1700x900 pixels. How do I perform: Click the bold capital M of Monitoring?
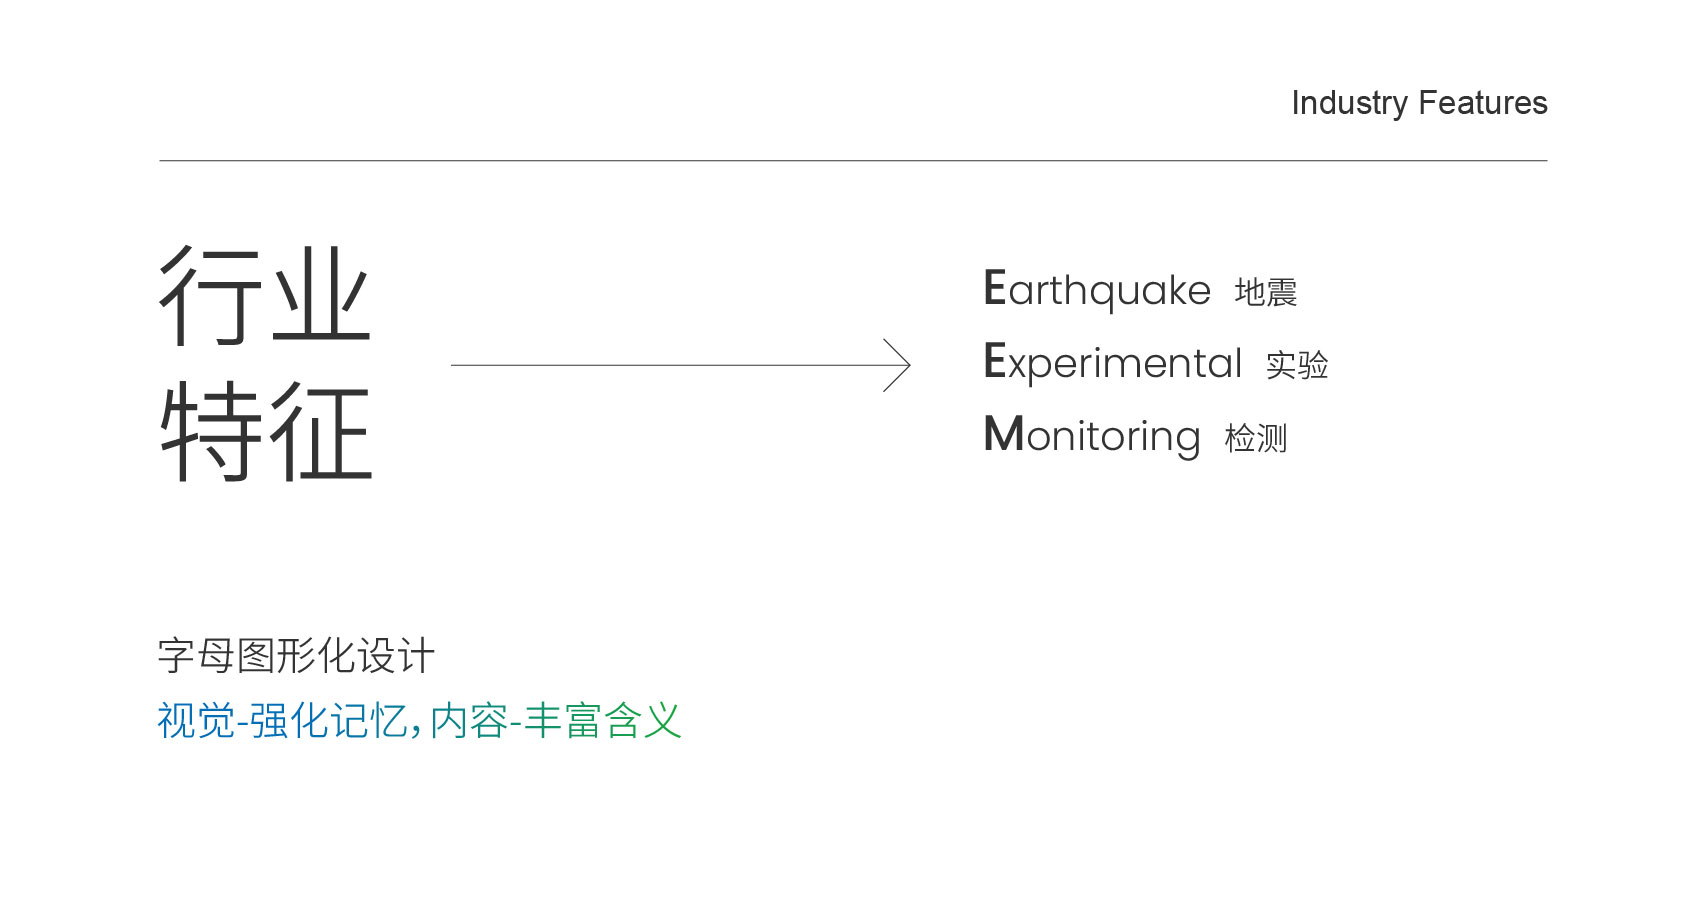(x=1004, y=433)
